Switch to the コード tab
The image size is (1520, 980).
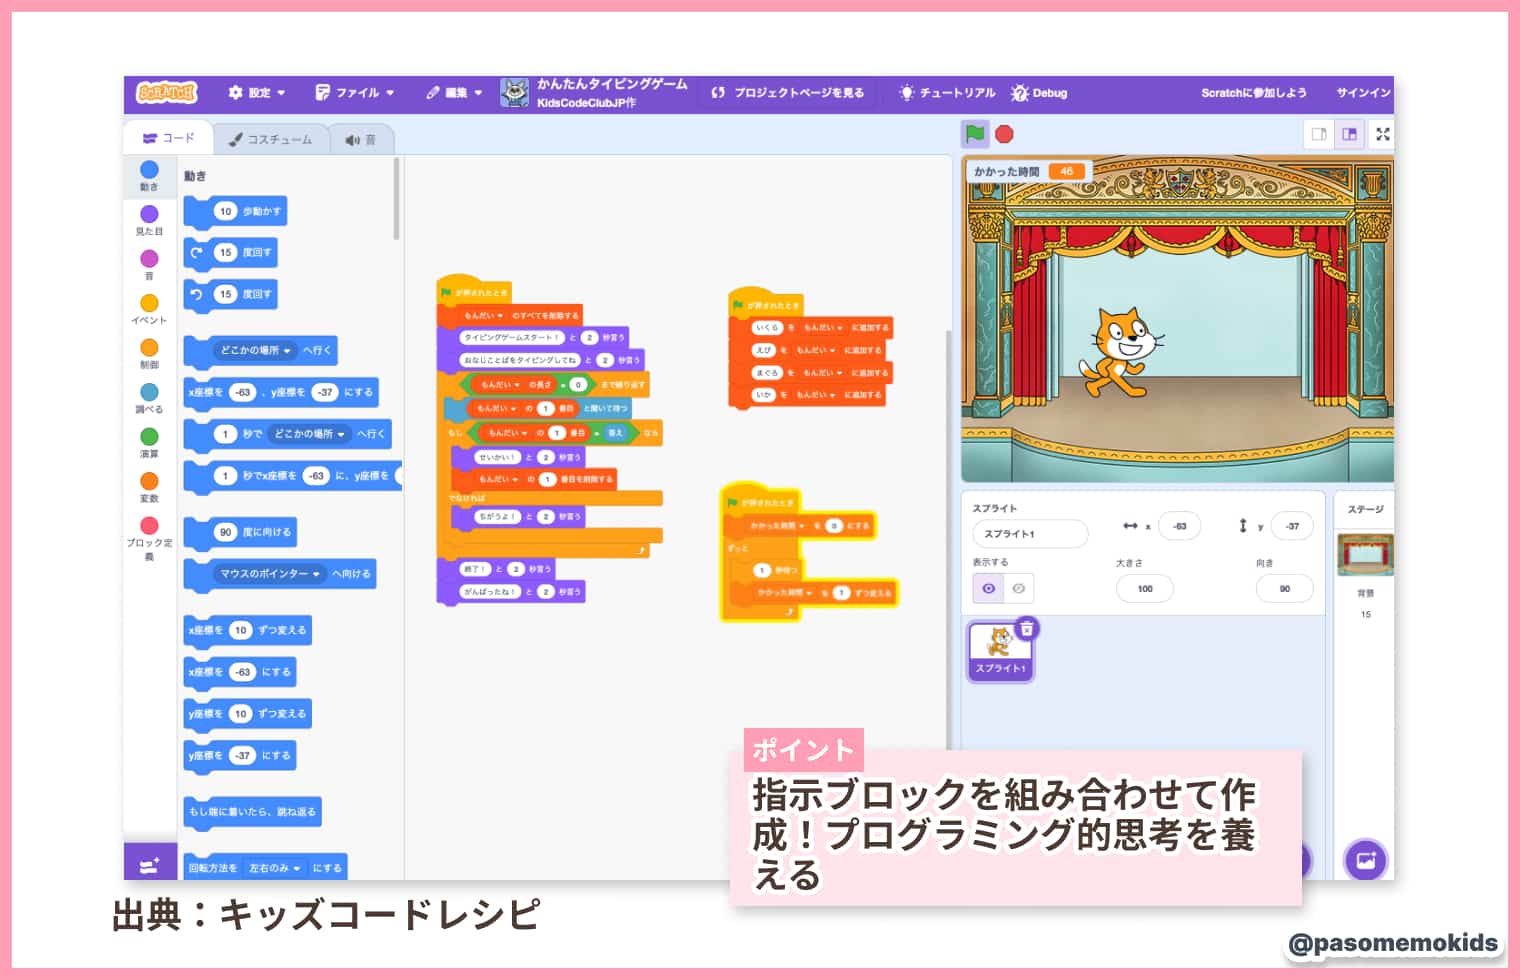pyautogui.click(x=168, y=138)
